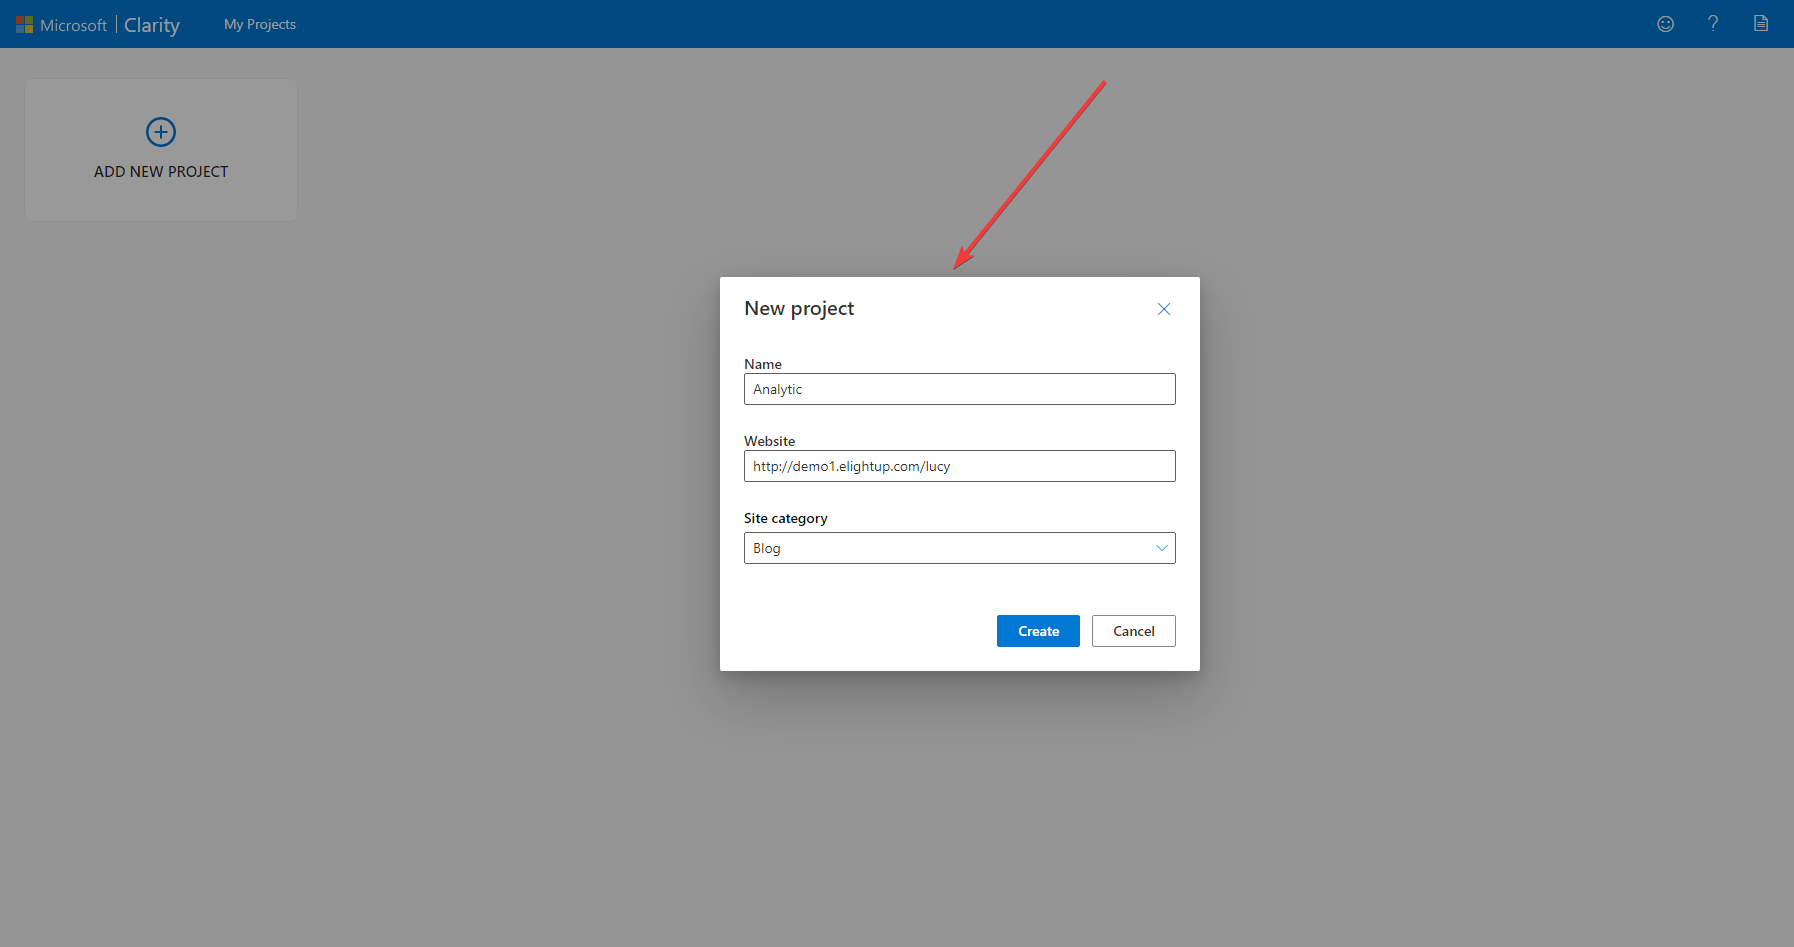Image resolution: width=1794 pixels, height=947 pixels.
Task: Close the New project dialog with the X
Action: [x=1163, y=309]
